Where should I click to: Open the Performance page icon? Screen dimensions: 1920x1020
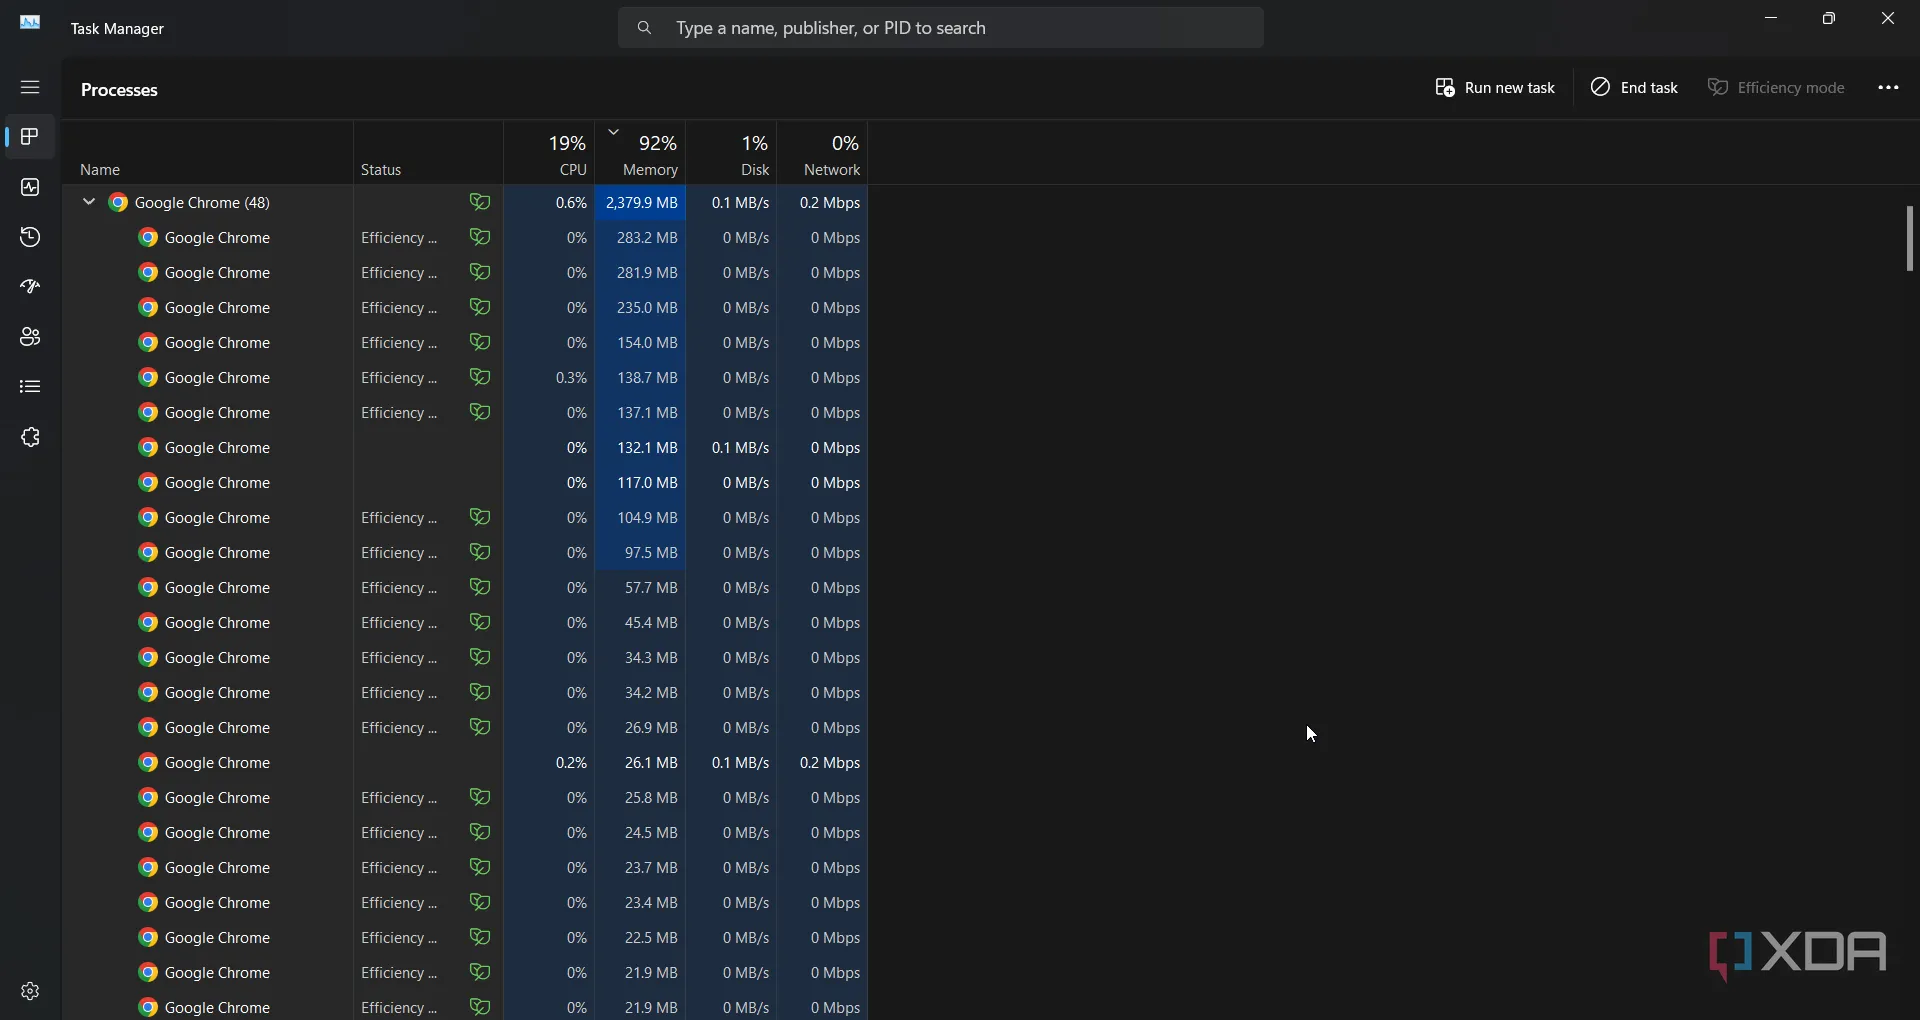(30, 187)
